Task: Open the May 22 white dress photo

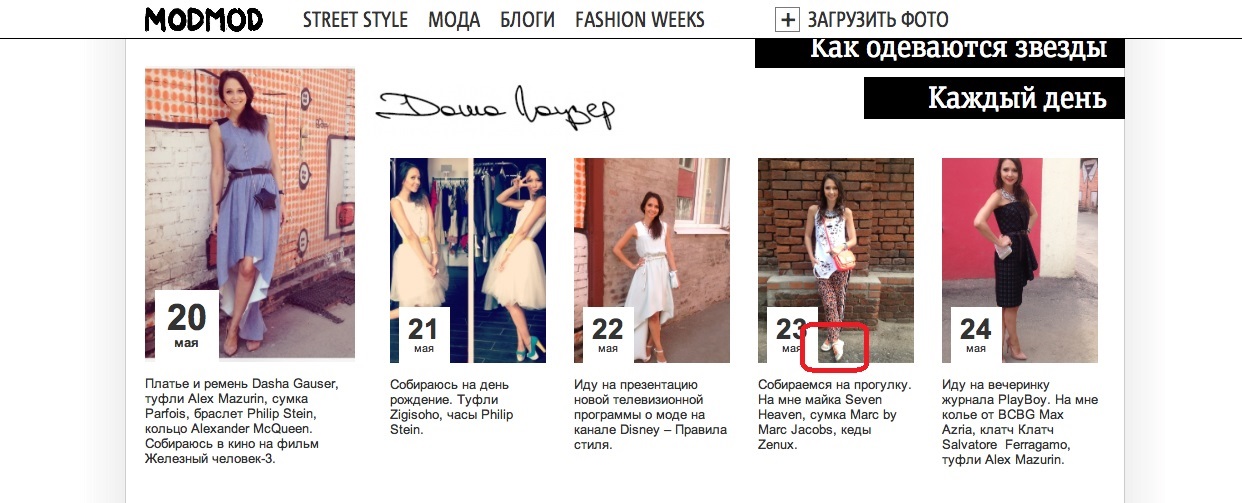Action: click(652, 260)
